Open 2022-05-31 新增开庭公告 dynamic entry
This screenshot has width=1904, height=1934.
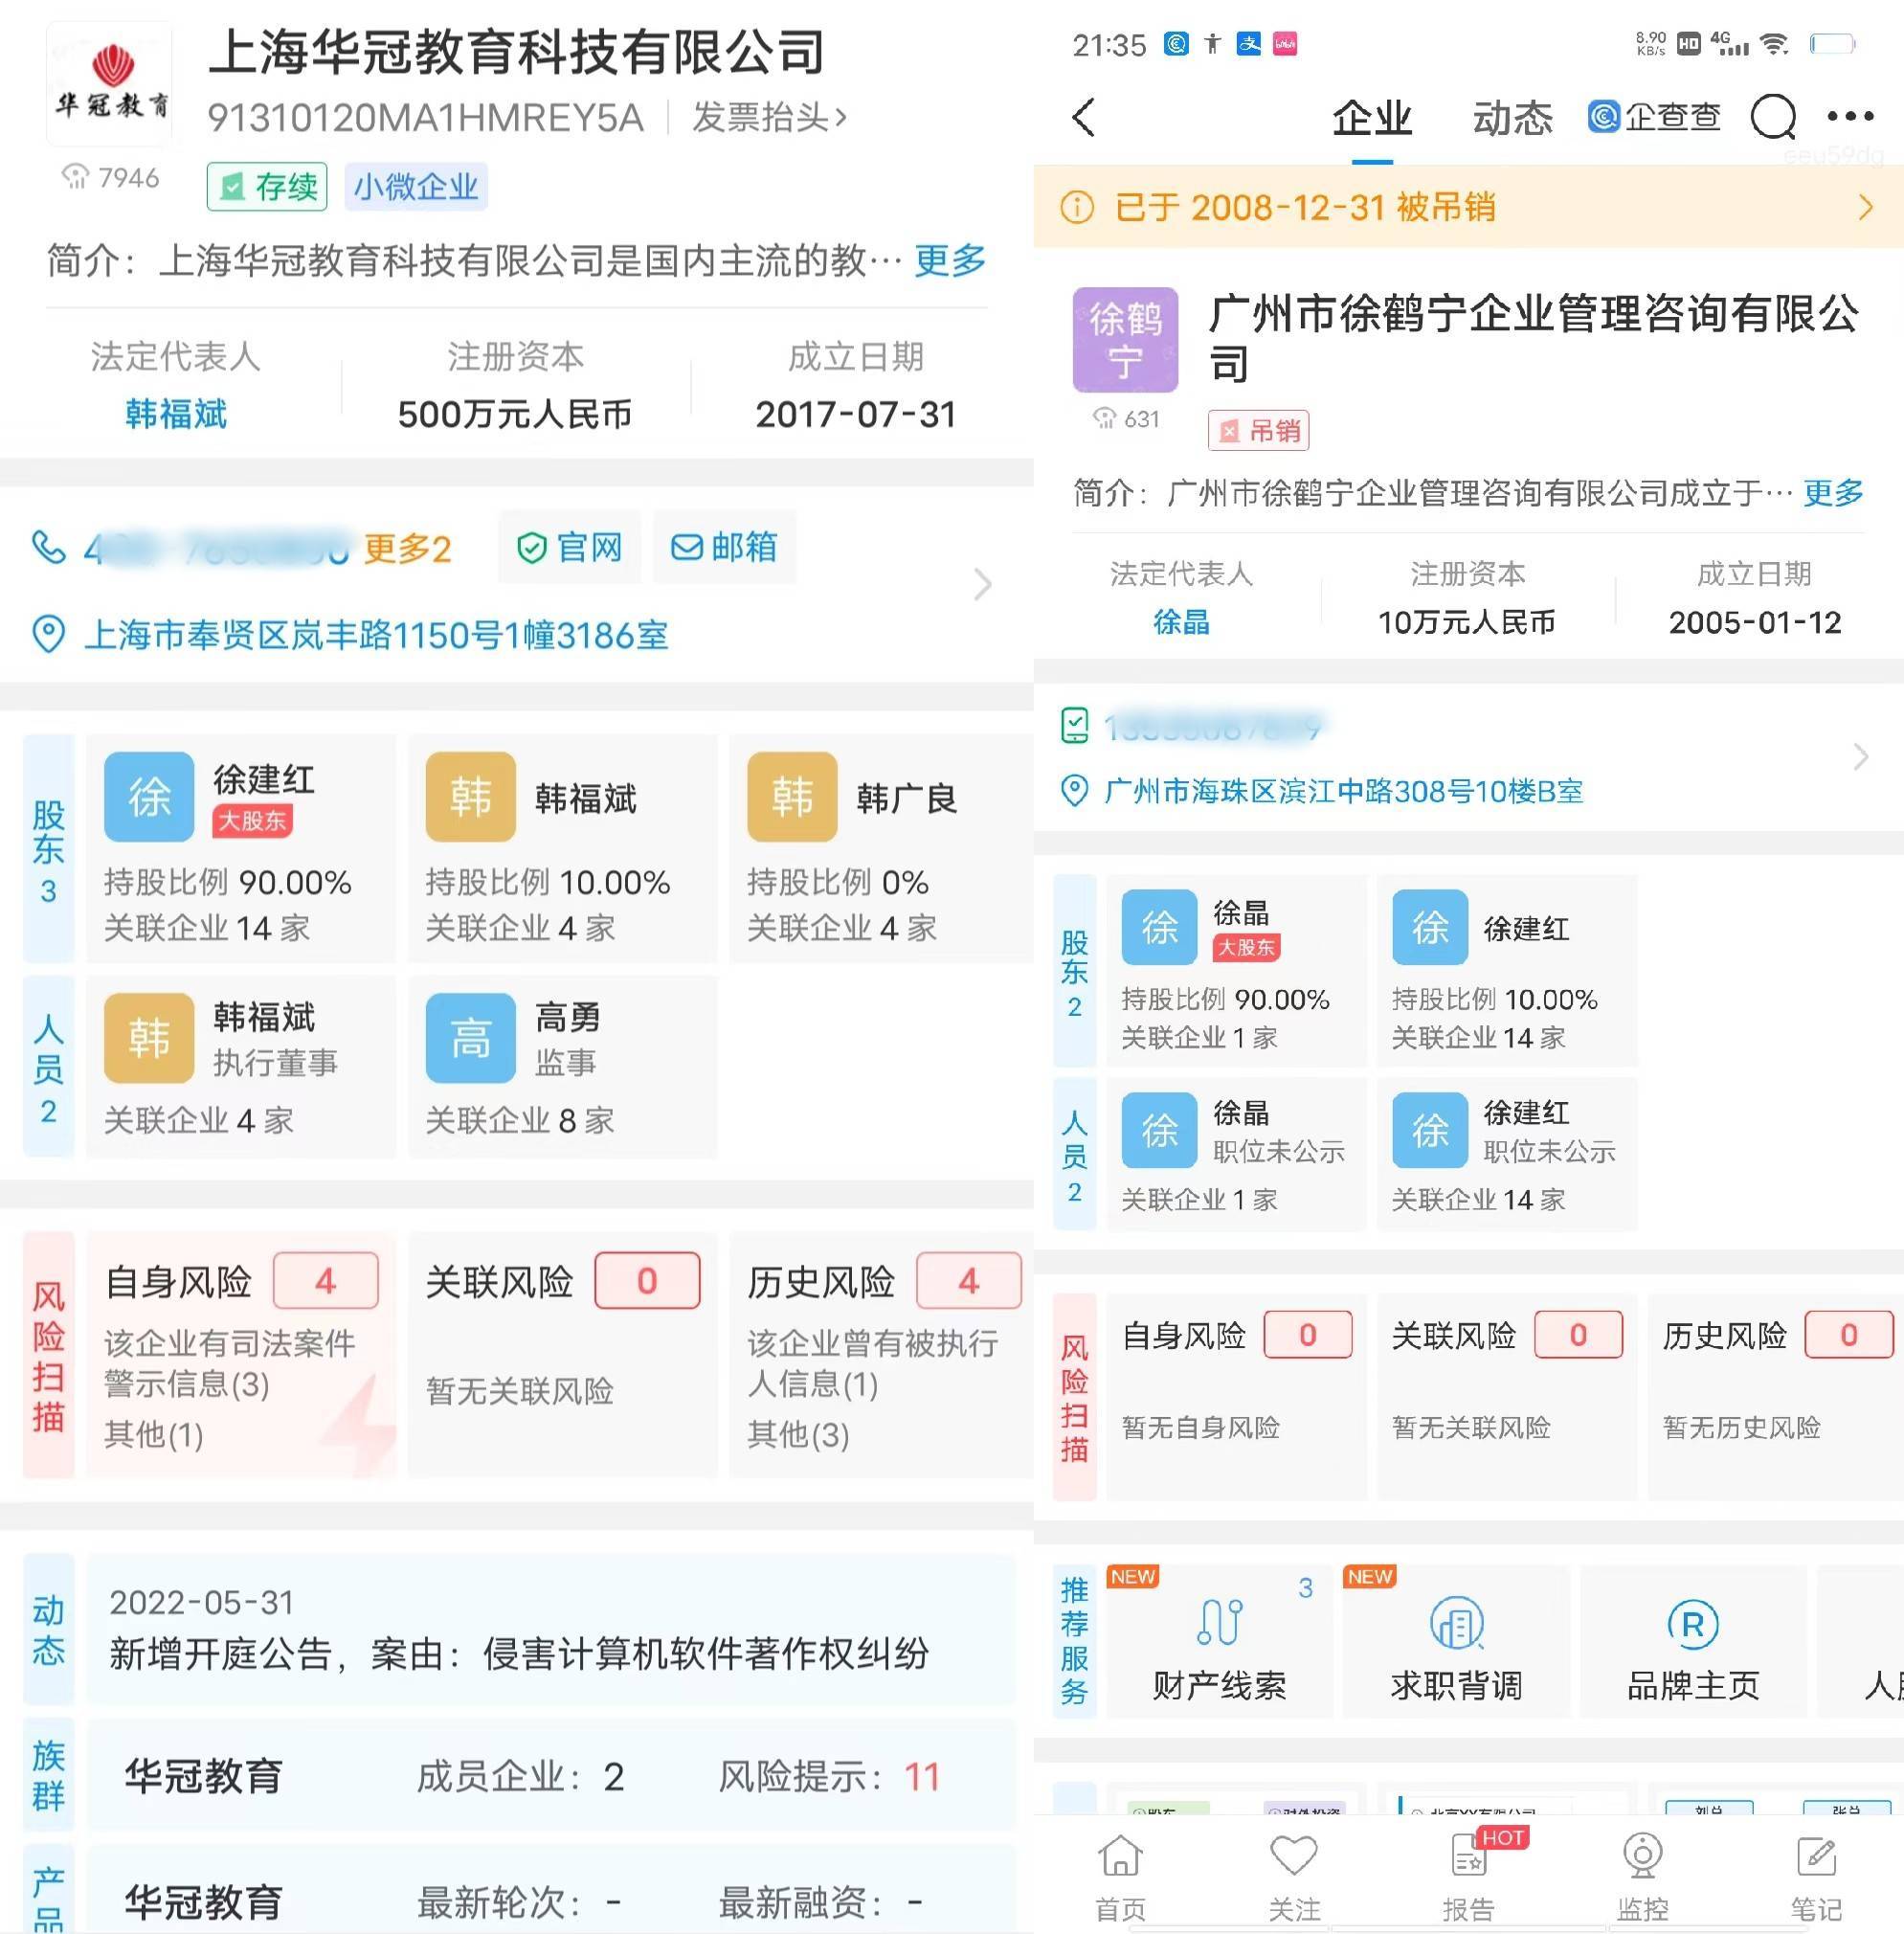coord(551,1629)
